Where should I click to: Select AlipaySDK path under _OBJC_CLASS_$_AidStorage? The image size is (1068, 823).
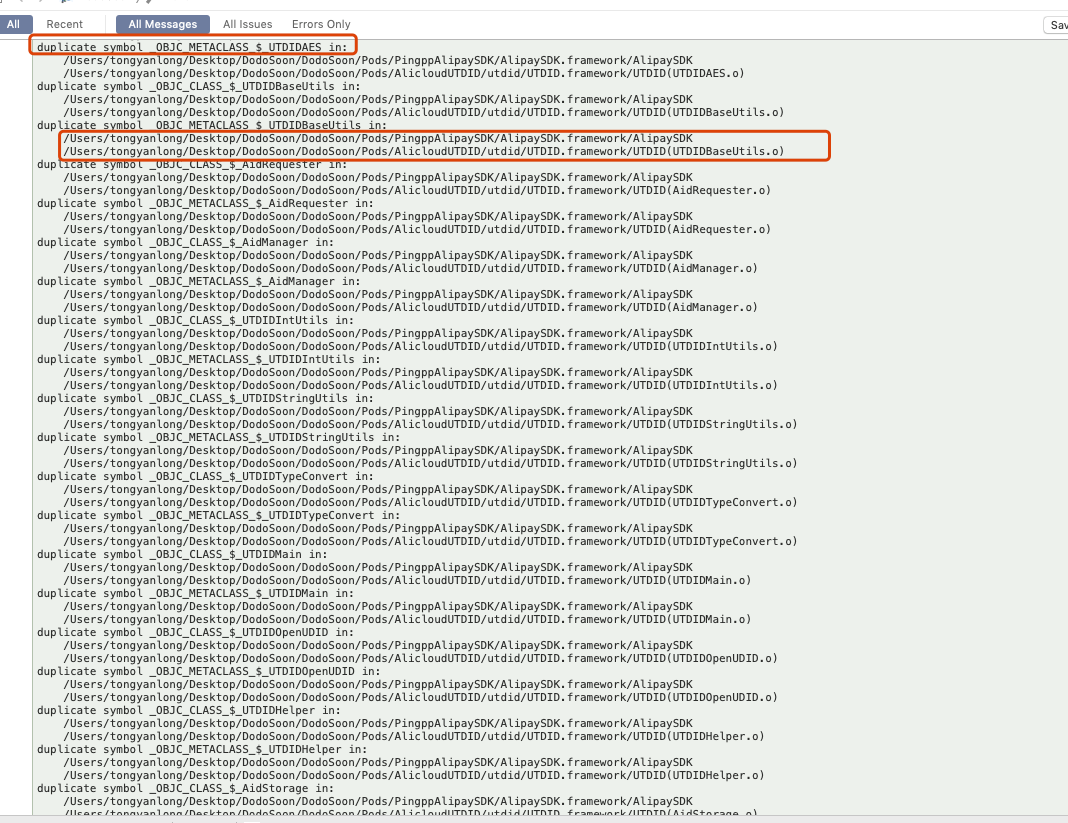click(x=378, y=801)
